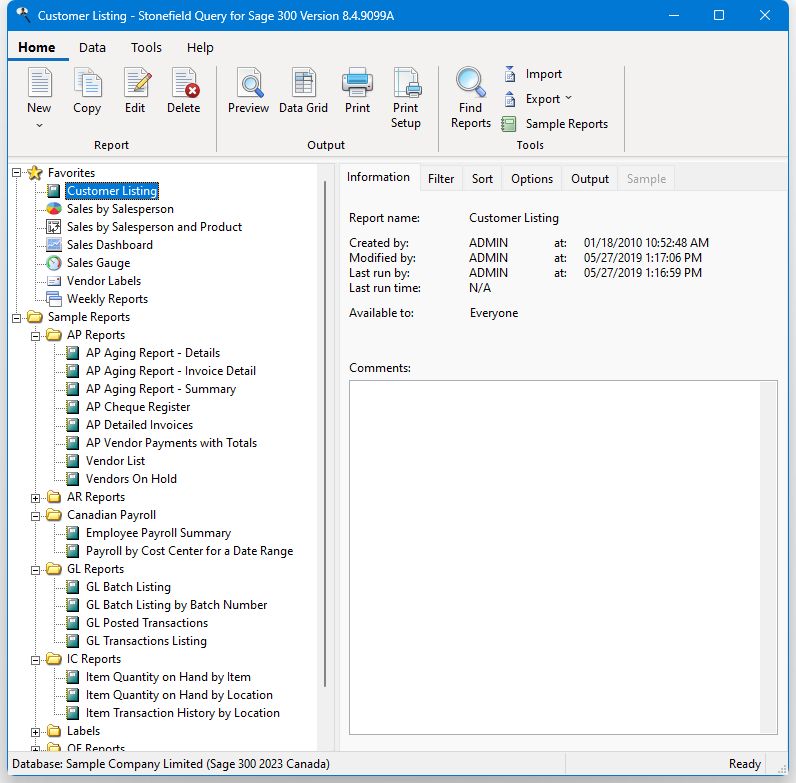Click the Vendor Labels icon
The width and height of the screenshot is (796, 783).
tap(54, 281)
